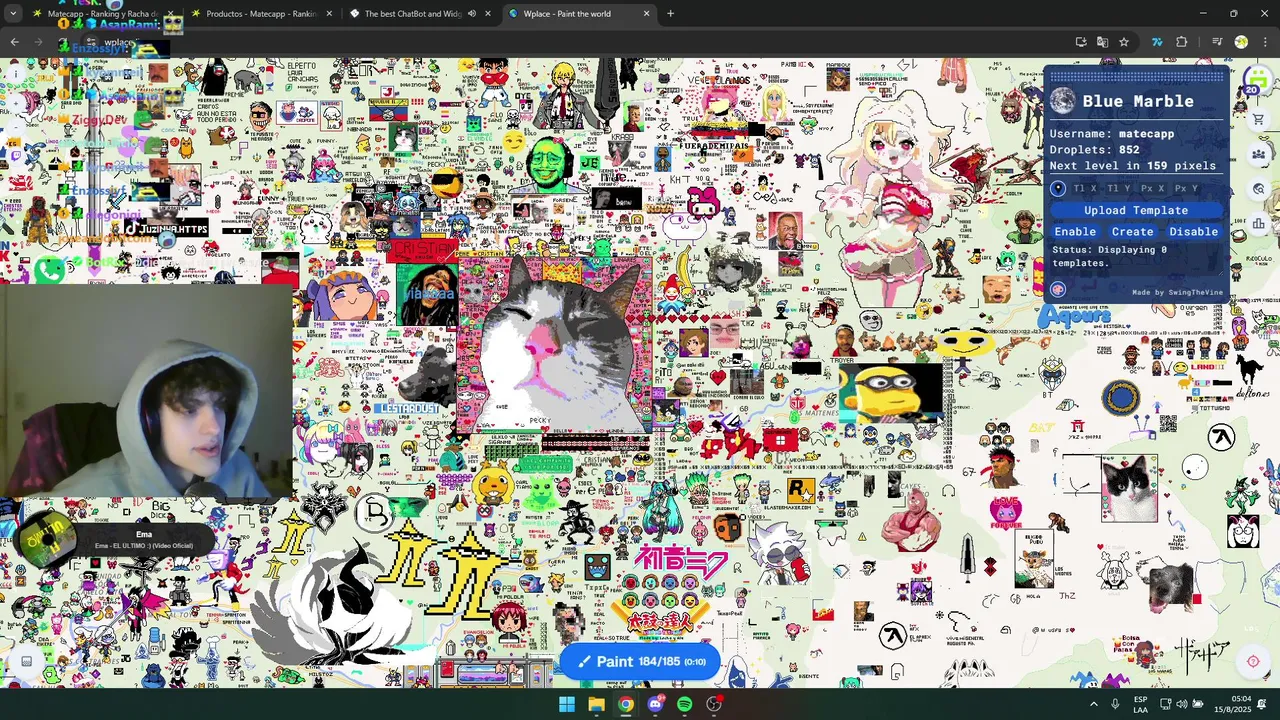Click the Paint 184/185 button
Screen dimensions: 1280x720
[x=640, y=661]
